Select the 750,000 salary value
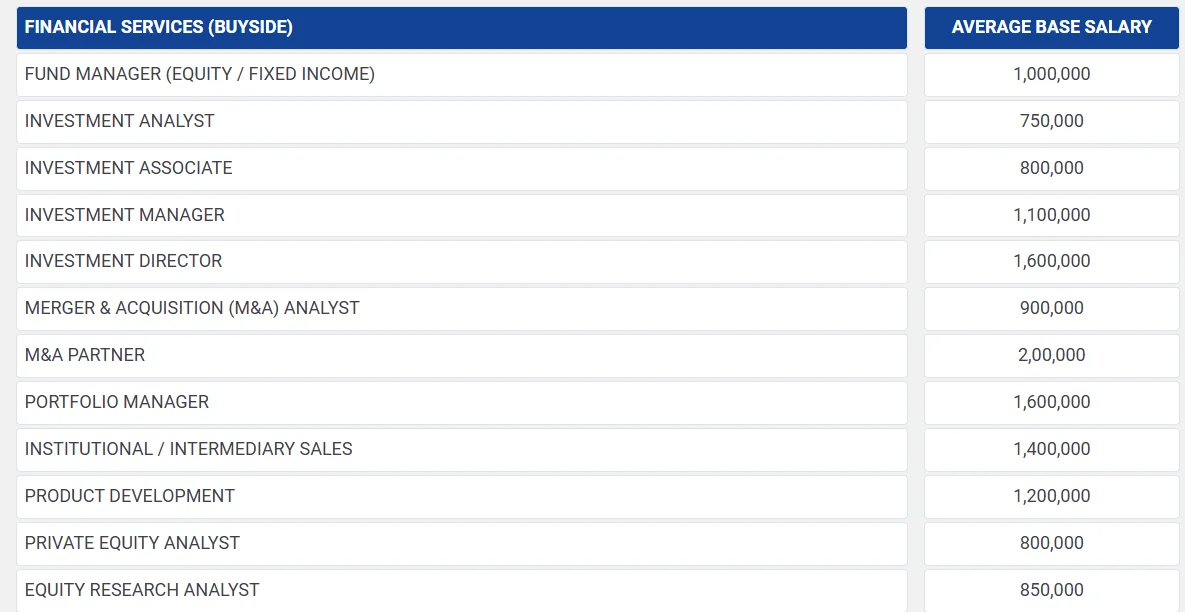This screenshot has width=1185, height=612. 1051,121
